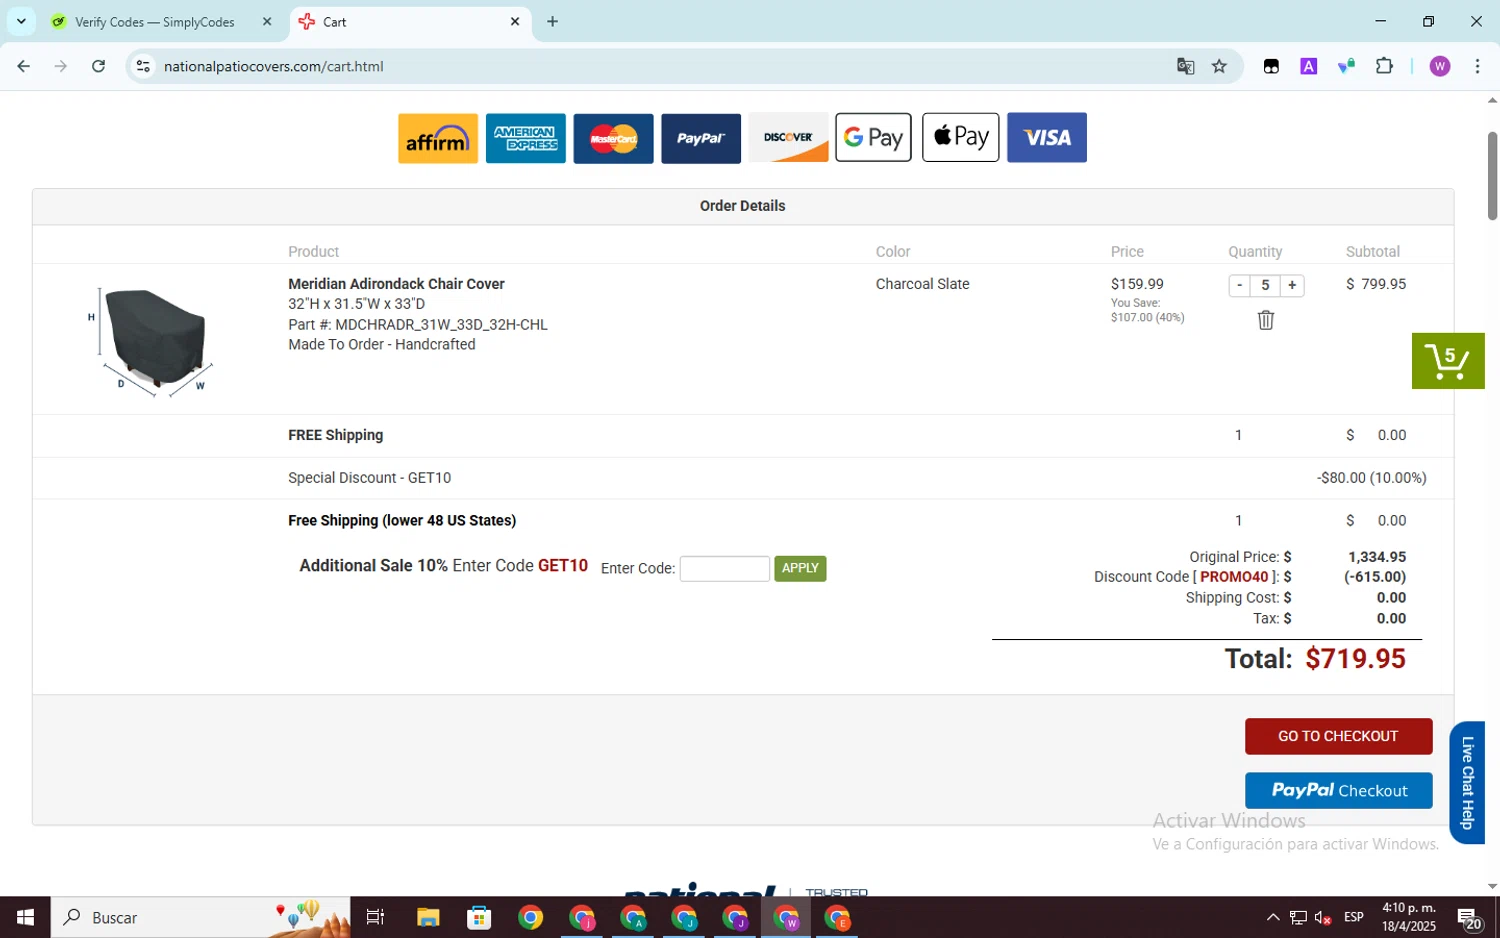
Task: Open the notification center icon
Action: [x=1468, y=918]
